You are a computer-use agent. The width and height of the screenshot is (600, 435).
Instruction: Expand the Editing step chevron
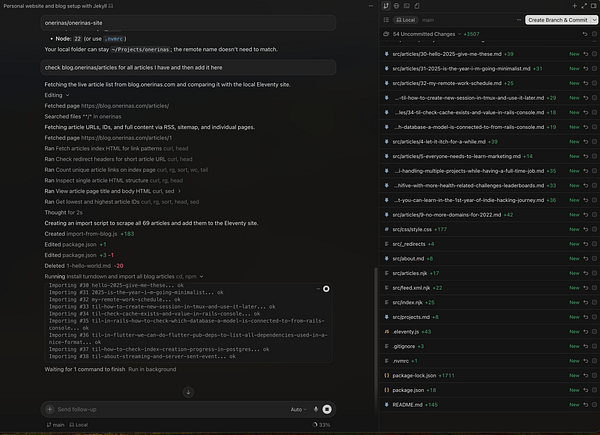tap(67, 95)
